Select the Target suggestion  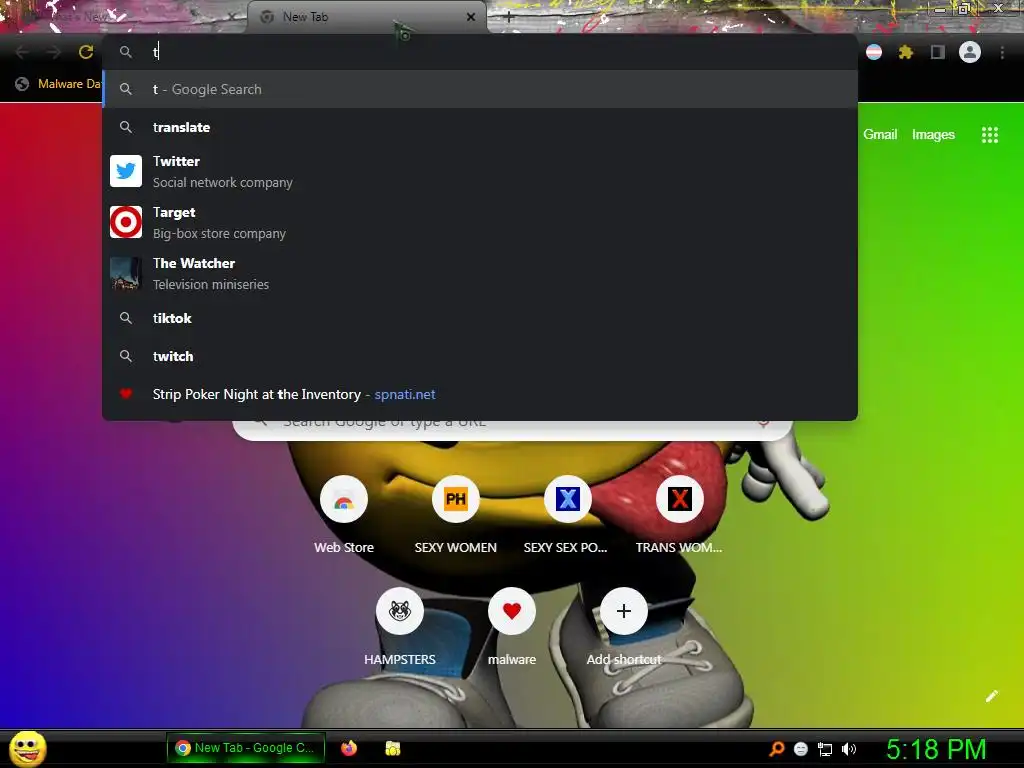coord(480,222)
